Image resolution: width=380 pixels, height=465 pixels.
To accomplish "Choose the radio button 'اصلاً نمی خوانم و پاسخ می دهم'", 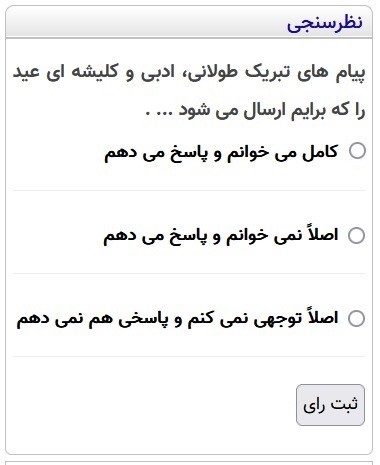I will [x=356, y=235].
